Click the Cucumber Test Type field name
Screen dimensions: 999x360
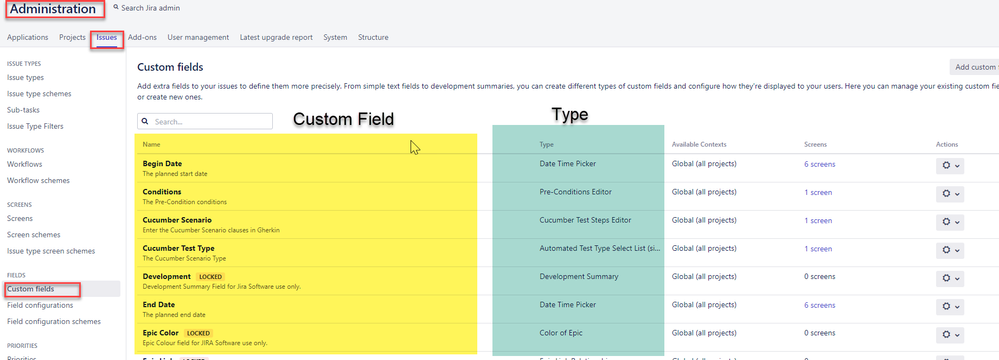tap(178, 248)
